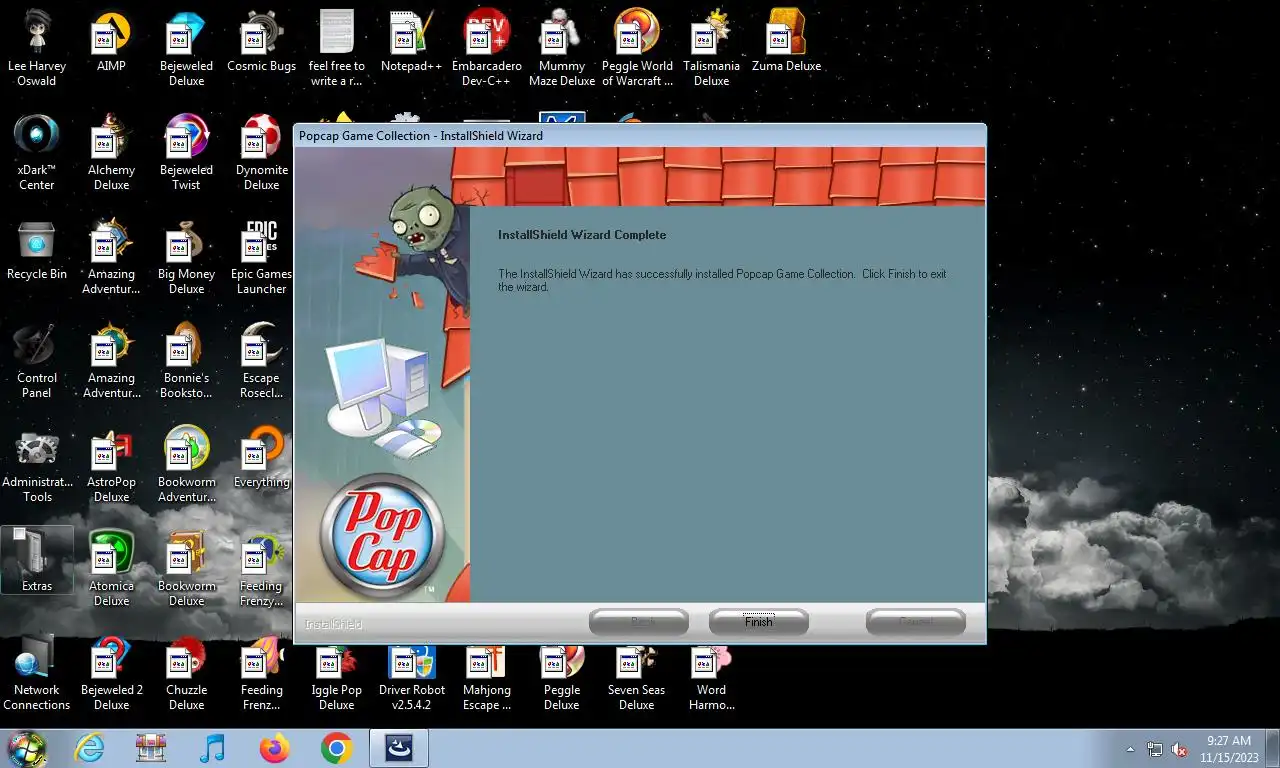Select the xDark Center icon

[37, 152]
